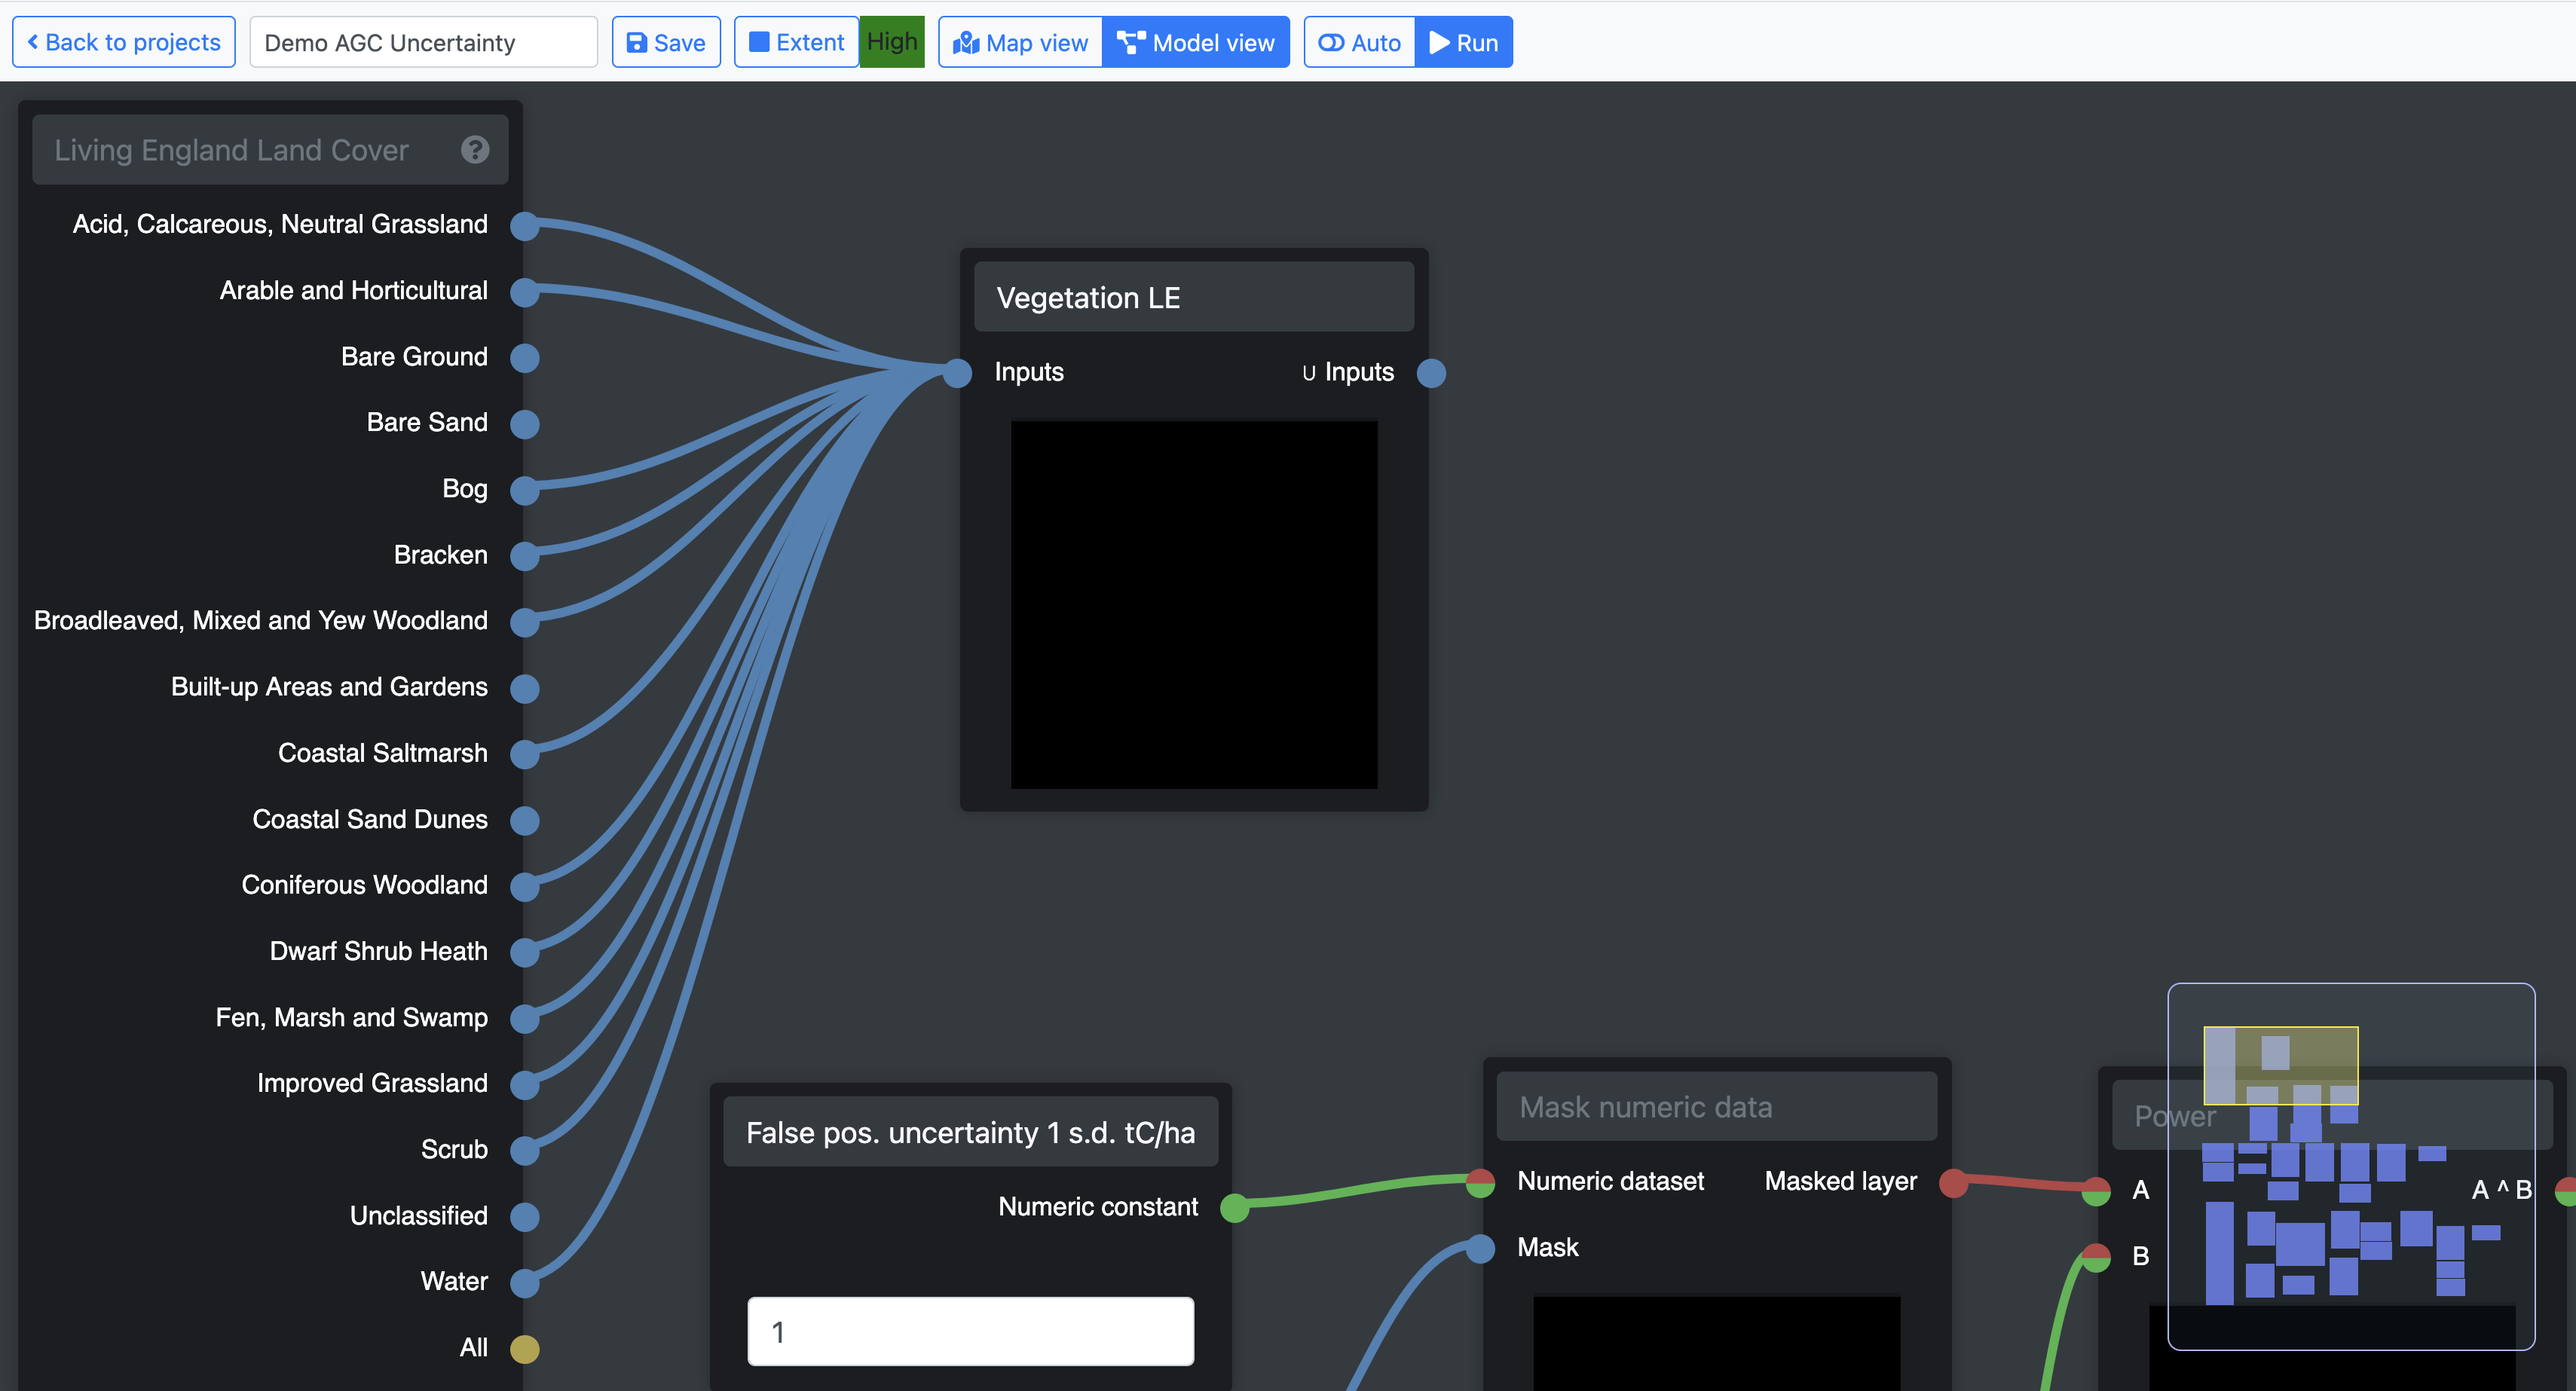Click the Mask input socket

pyautogui.click(x=1480, y=1248)
